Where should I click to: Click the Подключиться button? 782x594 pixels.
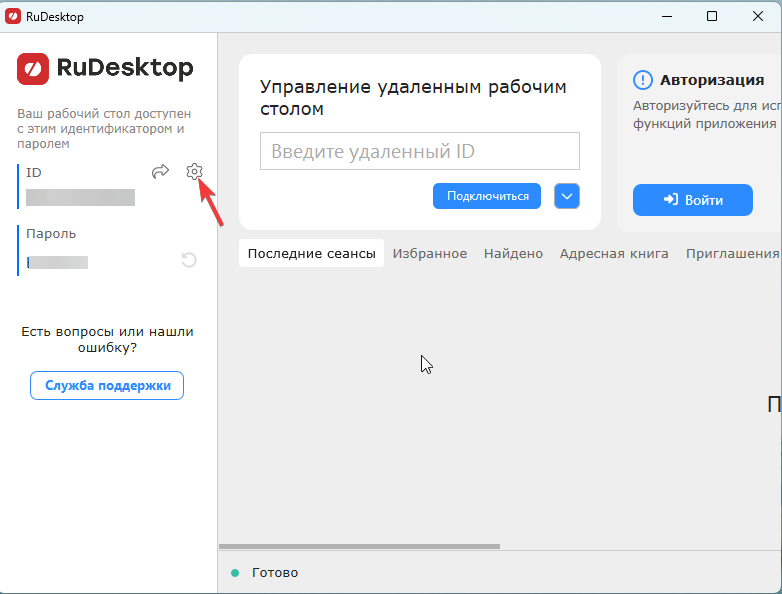click(x=487, y=196)
